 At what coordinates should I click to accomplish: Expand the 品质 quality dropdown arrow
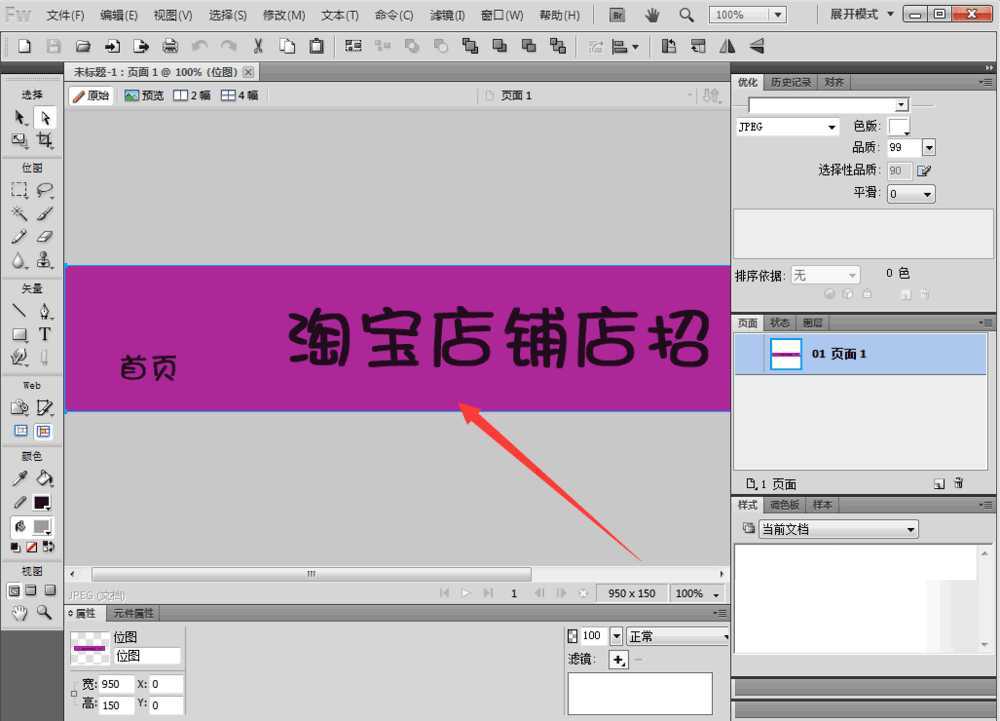pyautogui.click(x=928, y=148)
